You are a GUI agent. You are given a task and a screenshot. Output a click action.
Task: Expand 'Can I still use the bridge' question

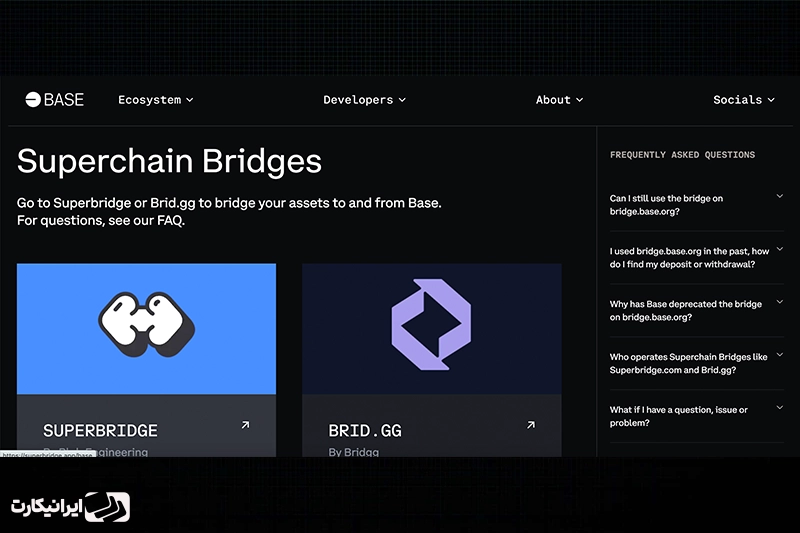[696, 205]
